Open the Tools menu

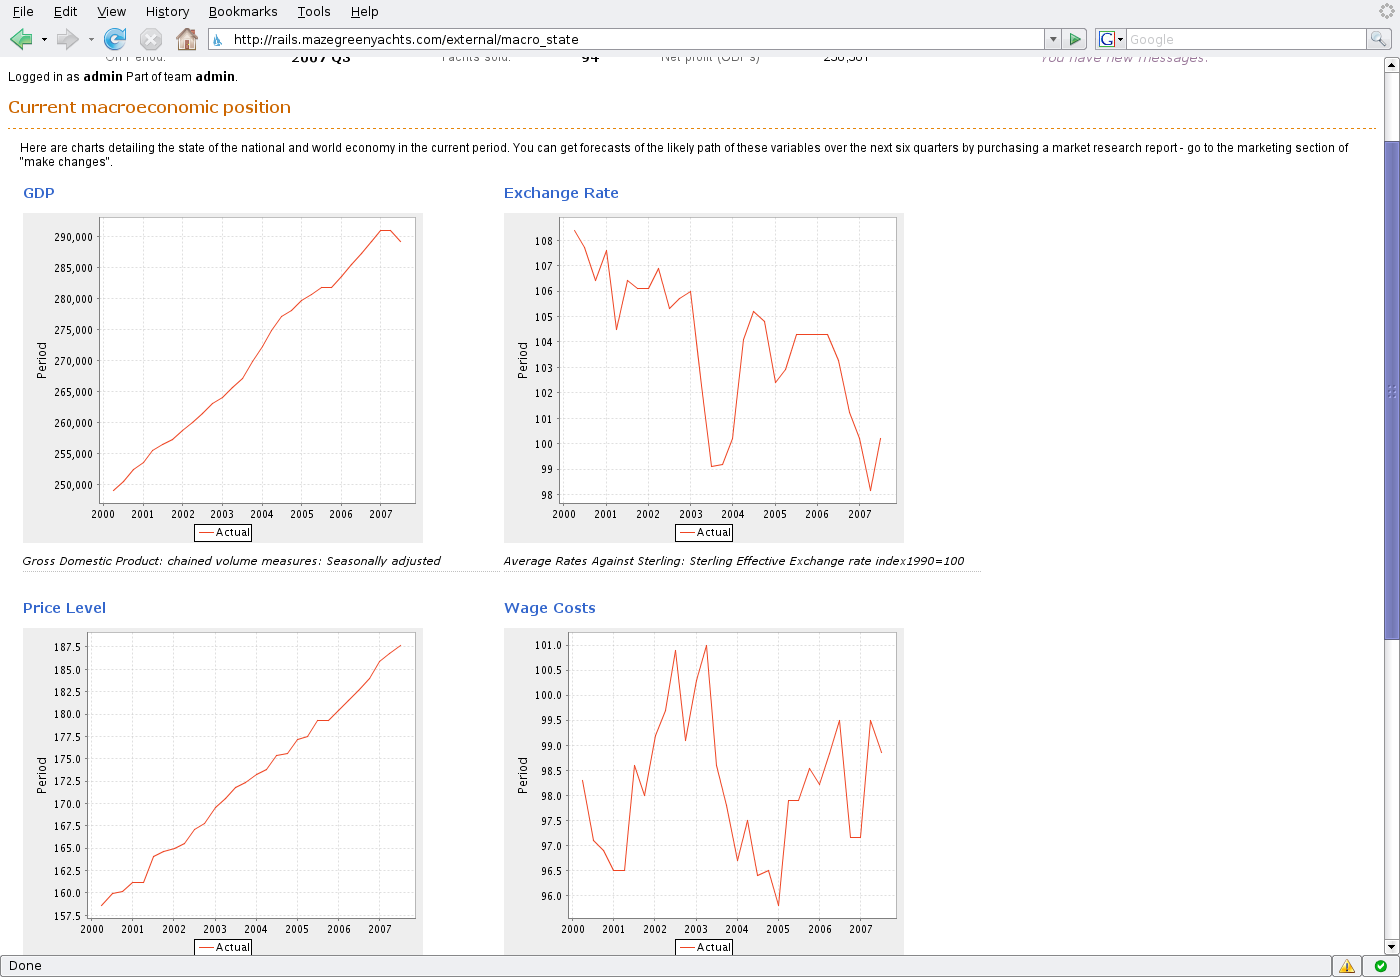click(x=314, y=12)
